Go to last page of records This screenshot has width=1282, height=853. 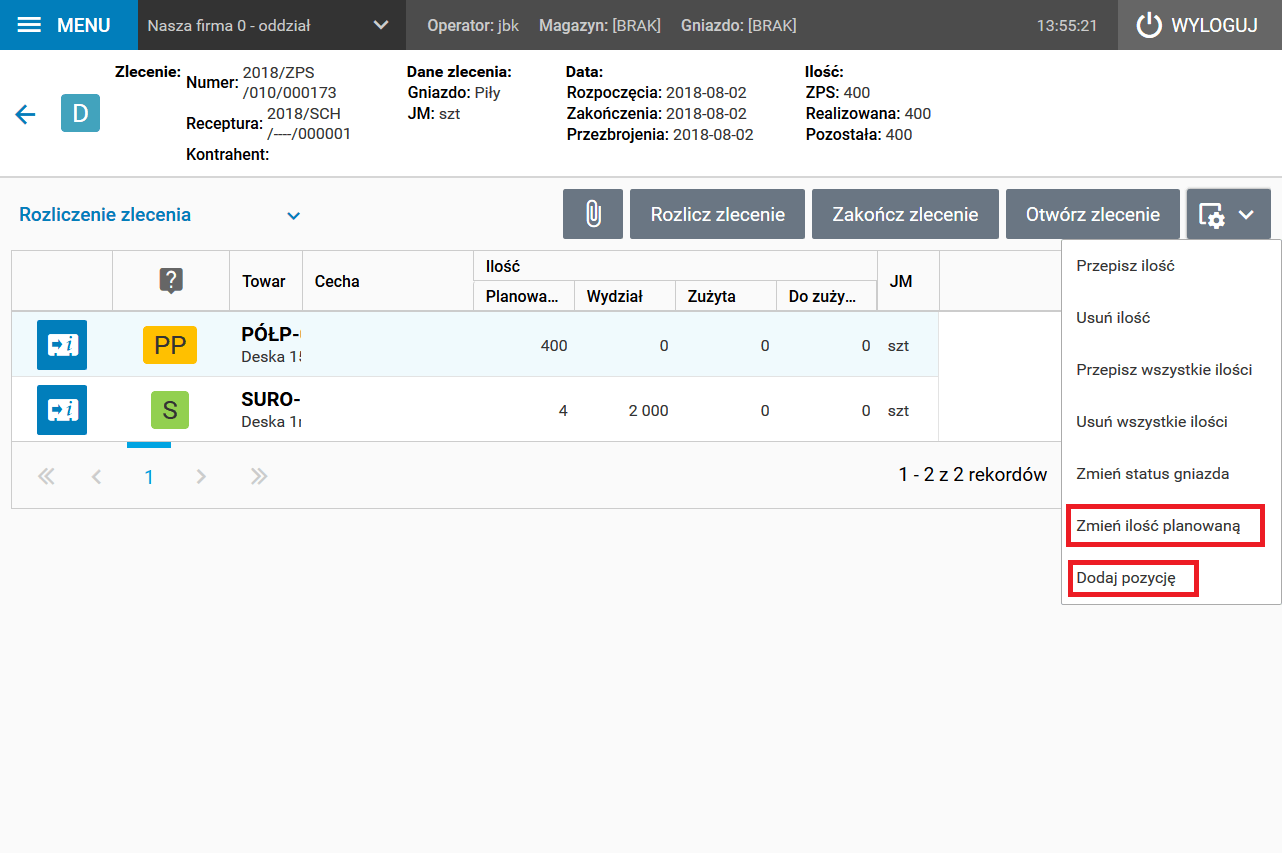[x=259, y=476]
